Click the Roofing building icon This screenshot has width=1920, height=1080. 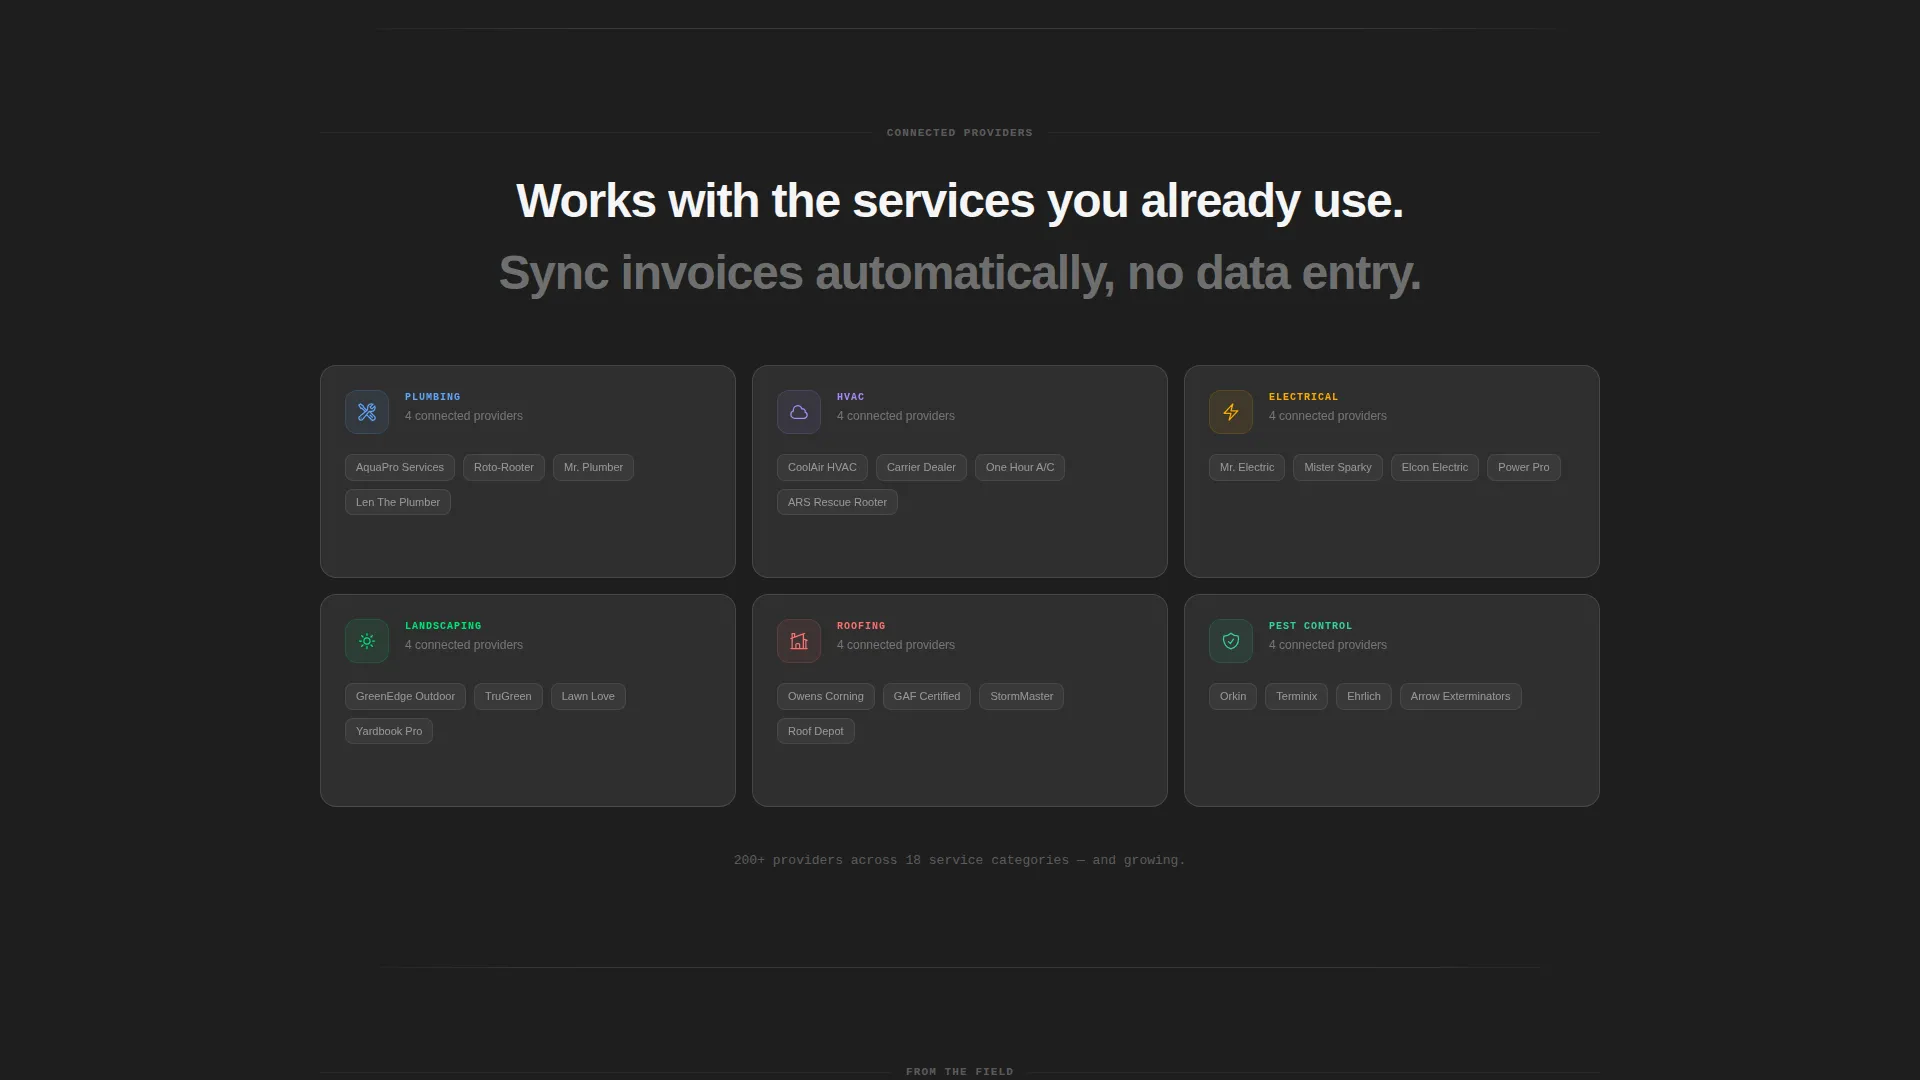click(x=799, y=641)
